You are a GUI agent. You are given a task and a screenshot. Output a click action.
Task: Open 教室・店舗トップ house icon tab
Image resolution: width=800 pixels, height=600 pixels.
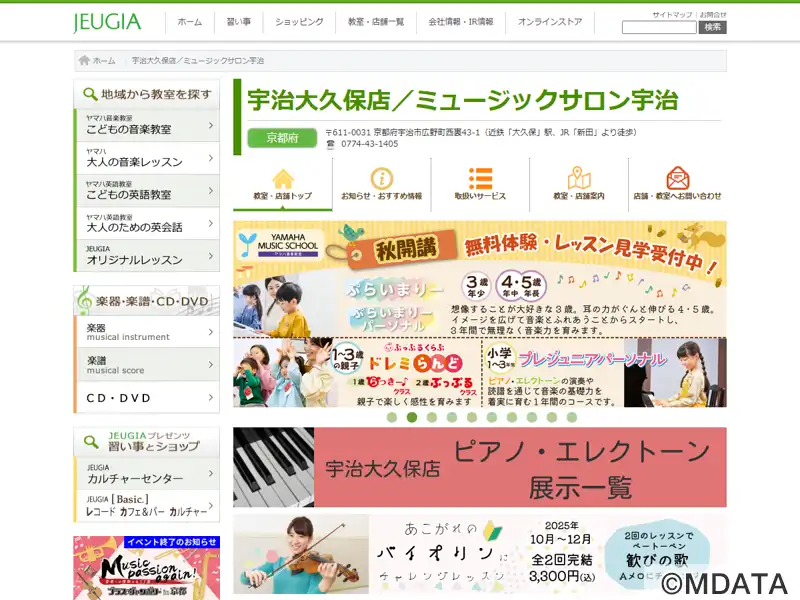click(283, 179)
